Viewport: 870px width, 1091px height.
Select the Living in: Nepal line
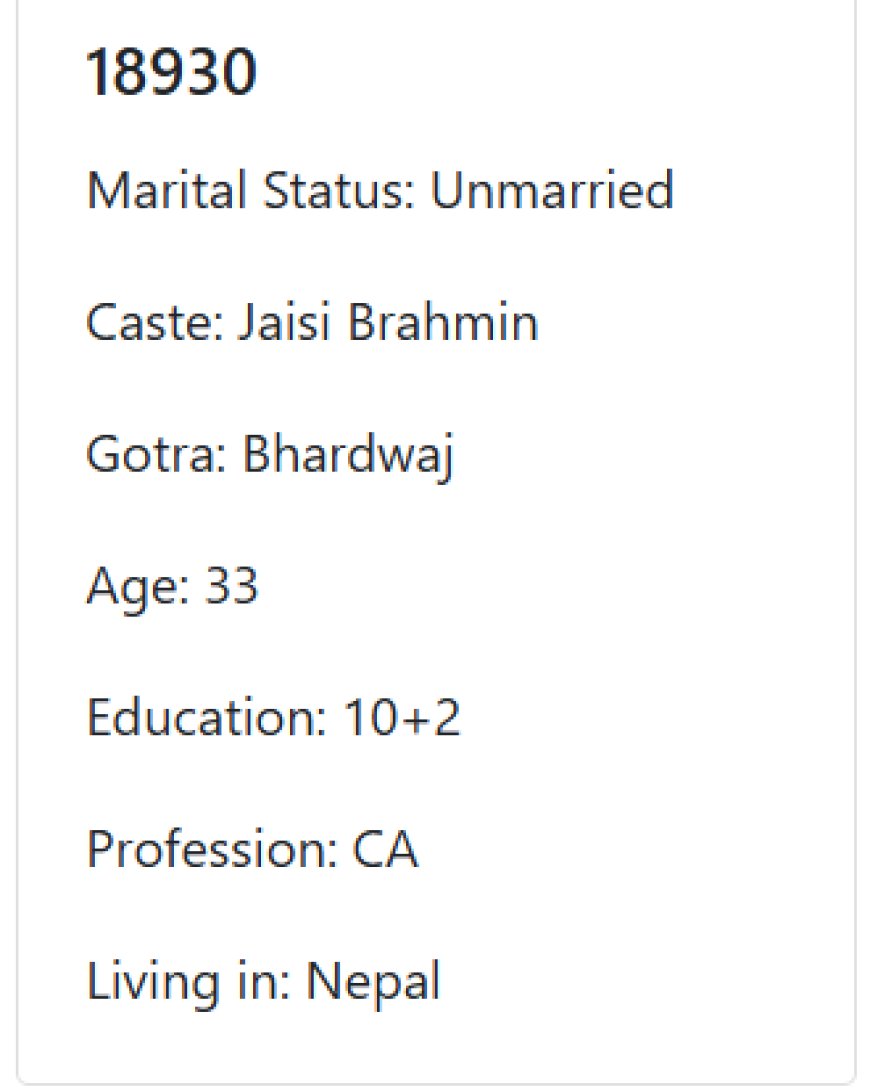pos(263,983)
